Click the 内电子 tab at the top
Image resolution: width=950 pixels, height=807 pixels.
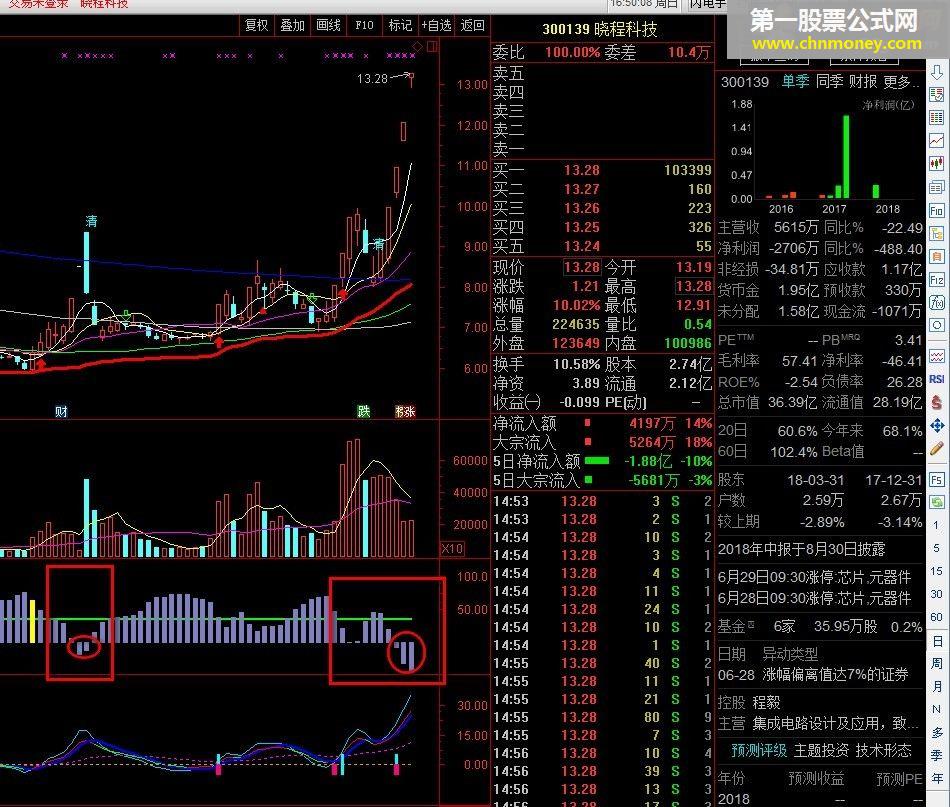(x=707, y=5)
